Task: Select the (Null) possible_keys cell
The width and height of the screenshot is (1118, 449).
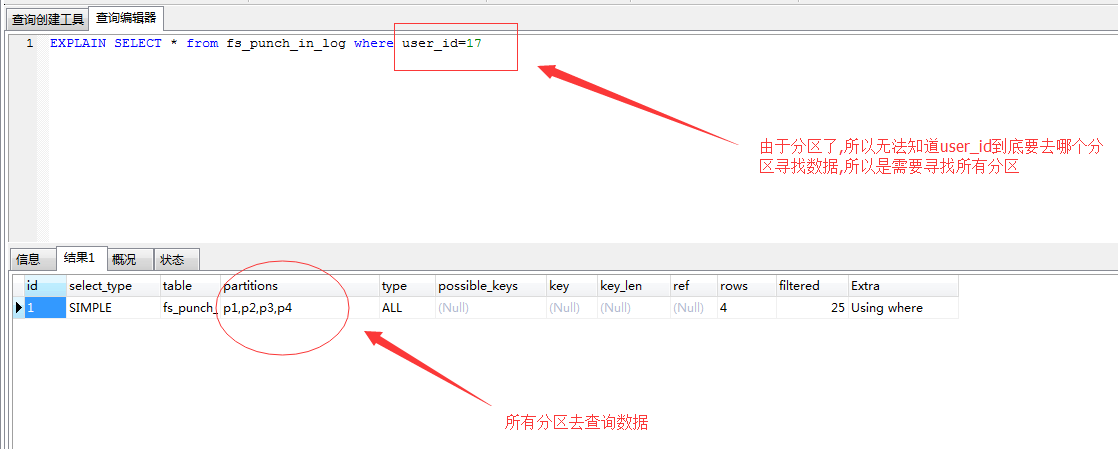Action: pos(491,308)
